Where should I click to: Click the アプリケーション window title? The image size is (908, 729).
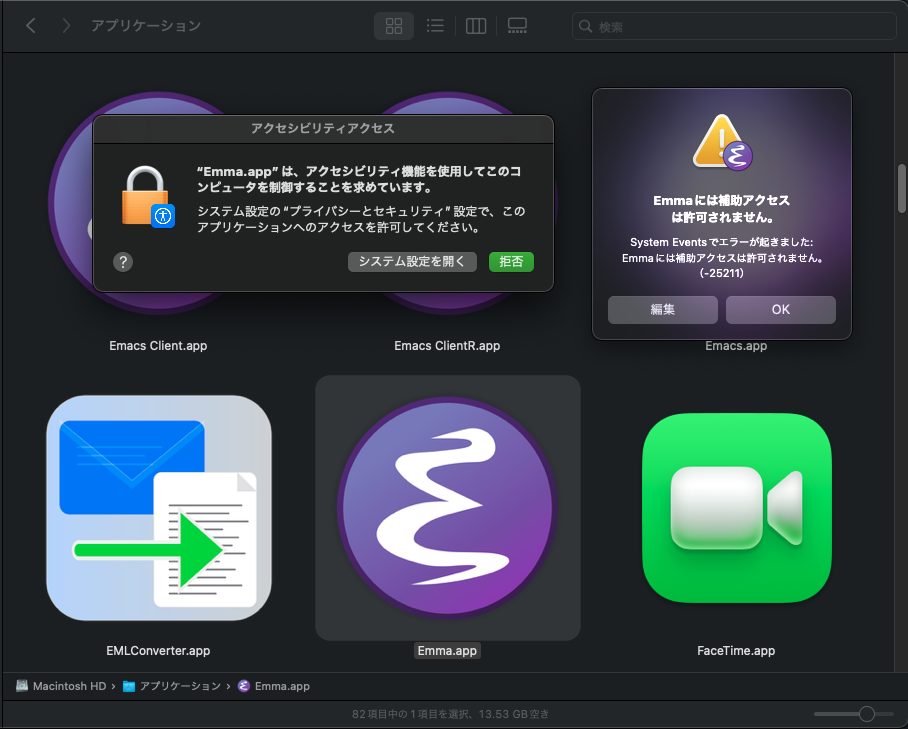click(x=145, y=25)
